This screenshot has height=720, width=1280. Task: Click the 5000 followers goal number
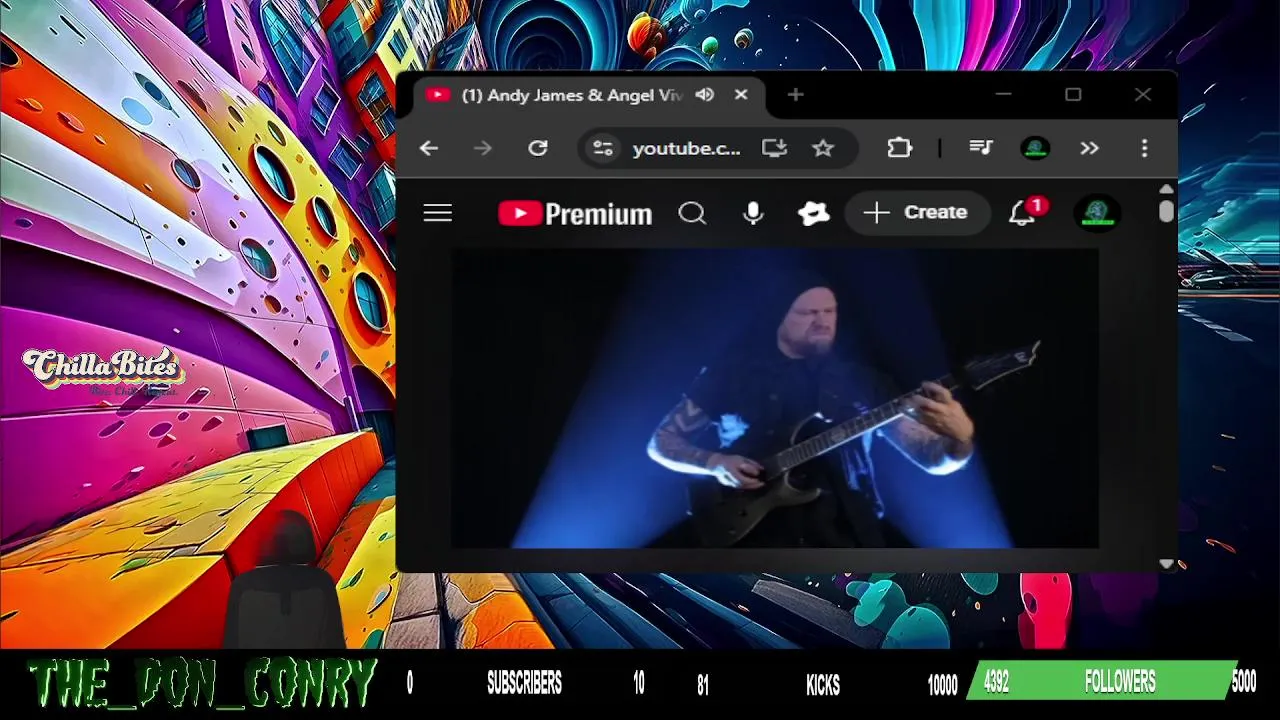(x=1244, y=682)
